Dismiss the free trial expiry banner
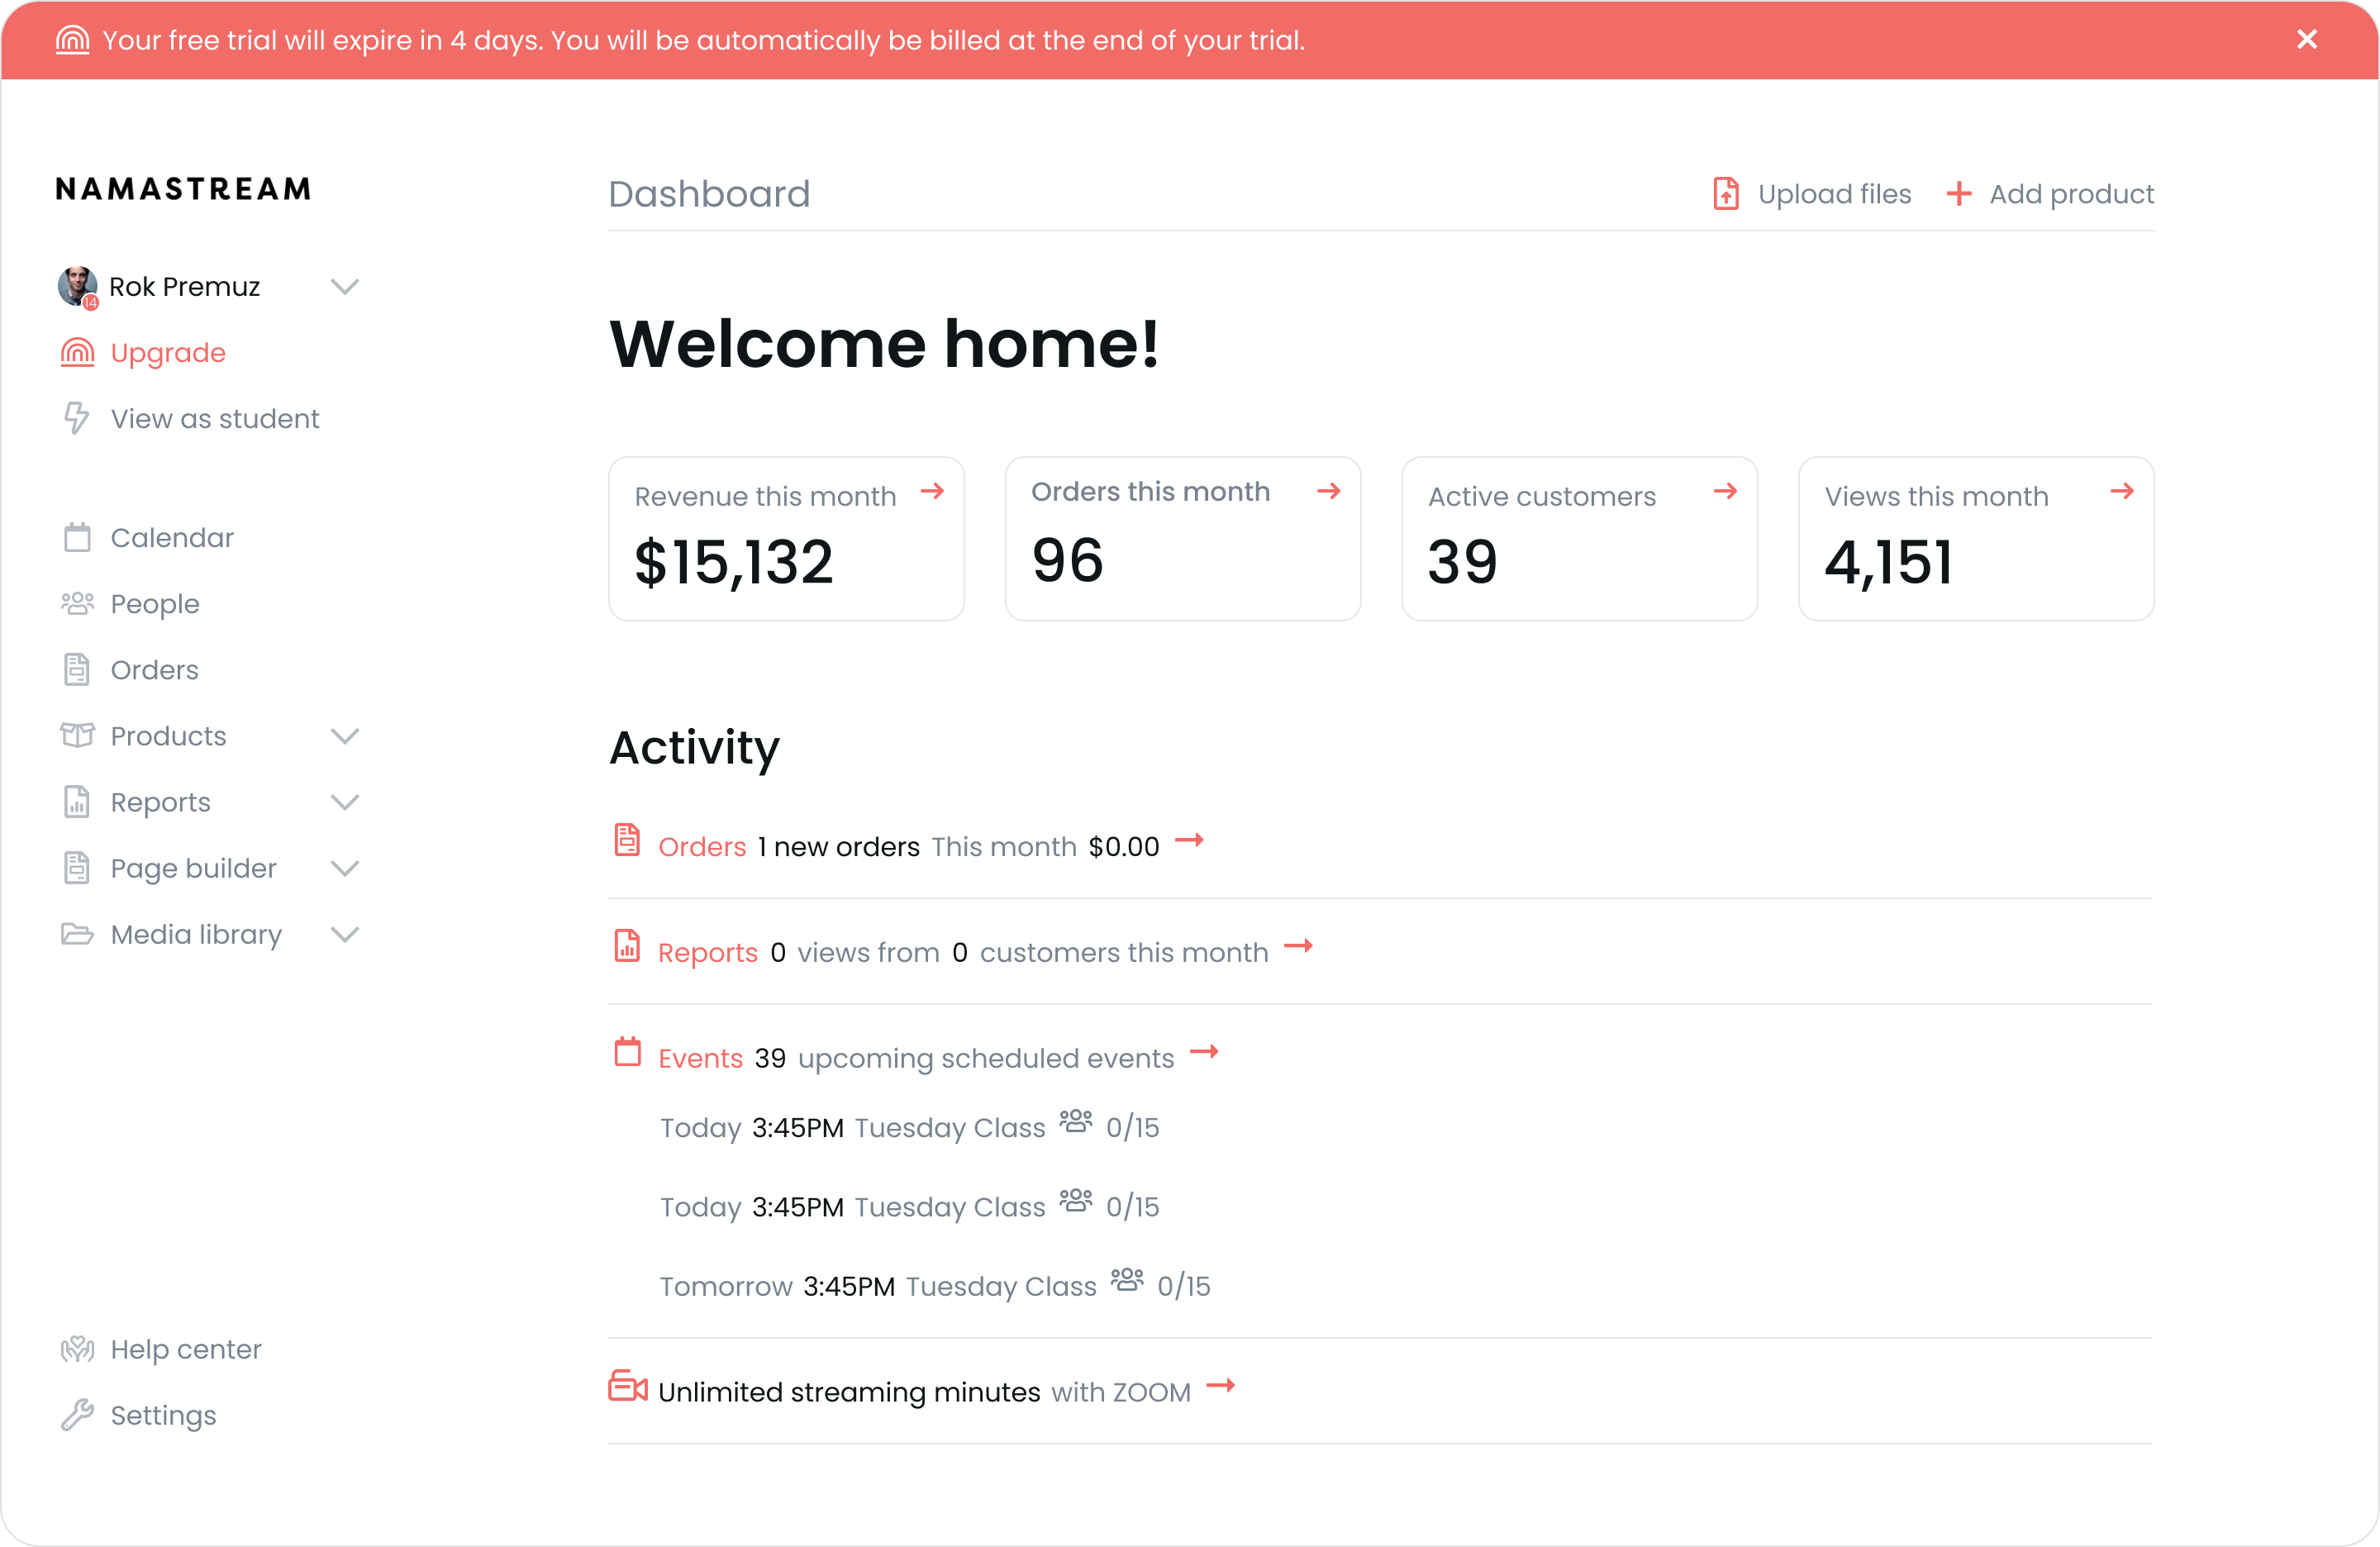2380x1547 pixels. 2307,39
